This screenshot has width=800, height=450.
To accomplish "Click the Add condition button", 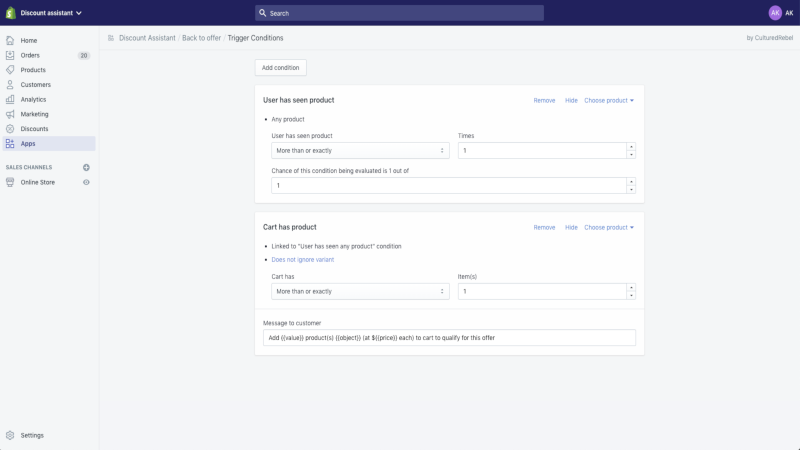I will (x=281, y=67).
